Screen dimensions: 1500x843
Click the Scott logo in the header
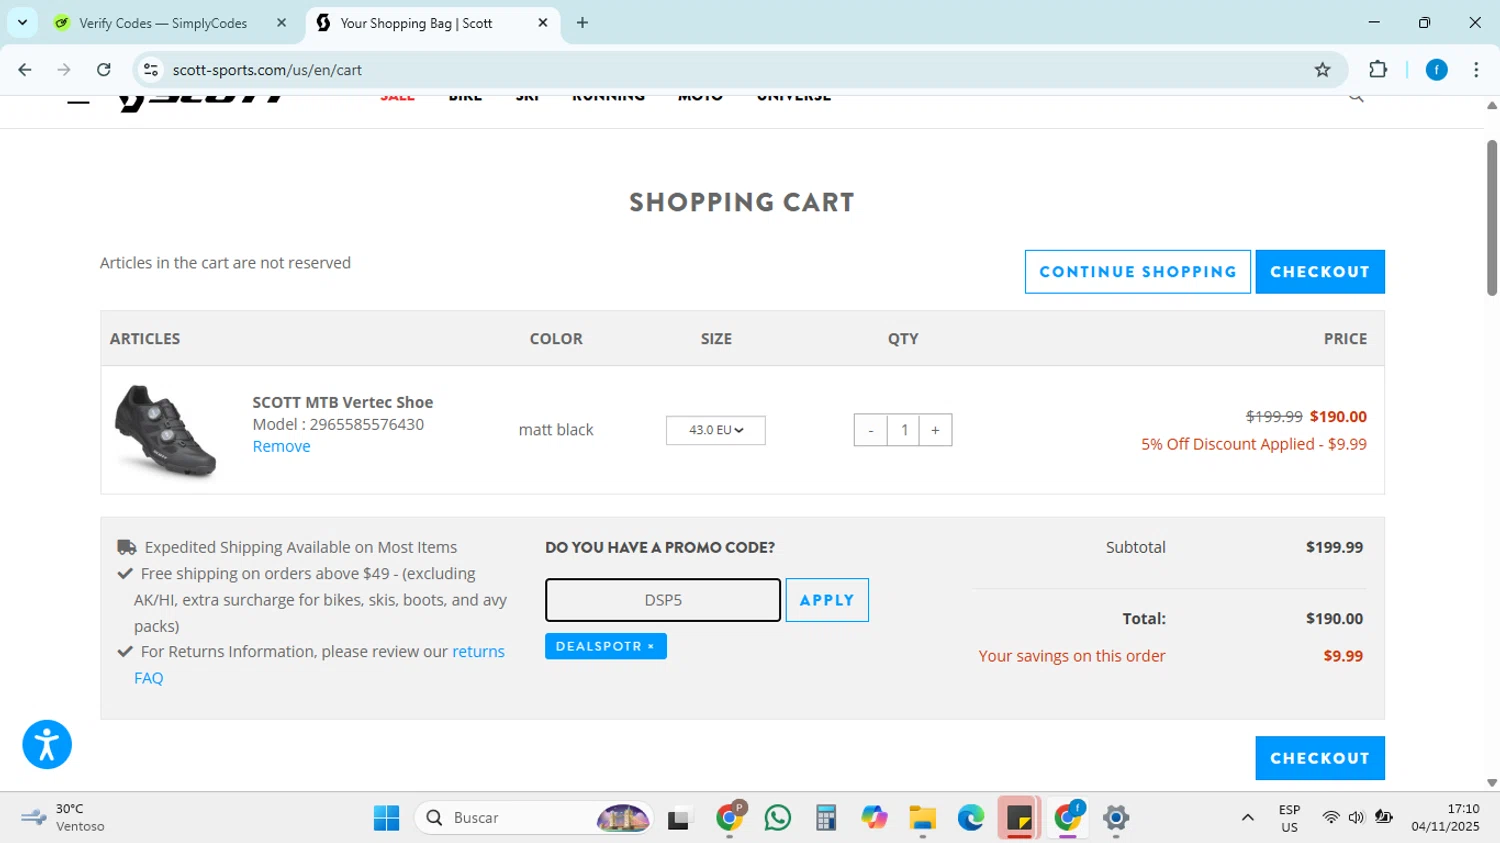202,102
